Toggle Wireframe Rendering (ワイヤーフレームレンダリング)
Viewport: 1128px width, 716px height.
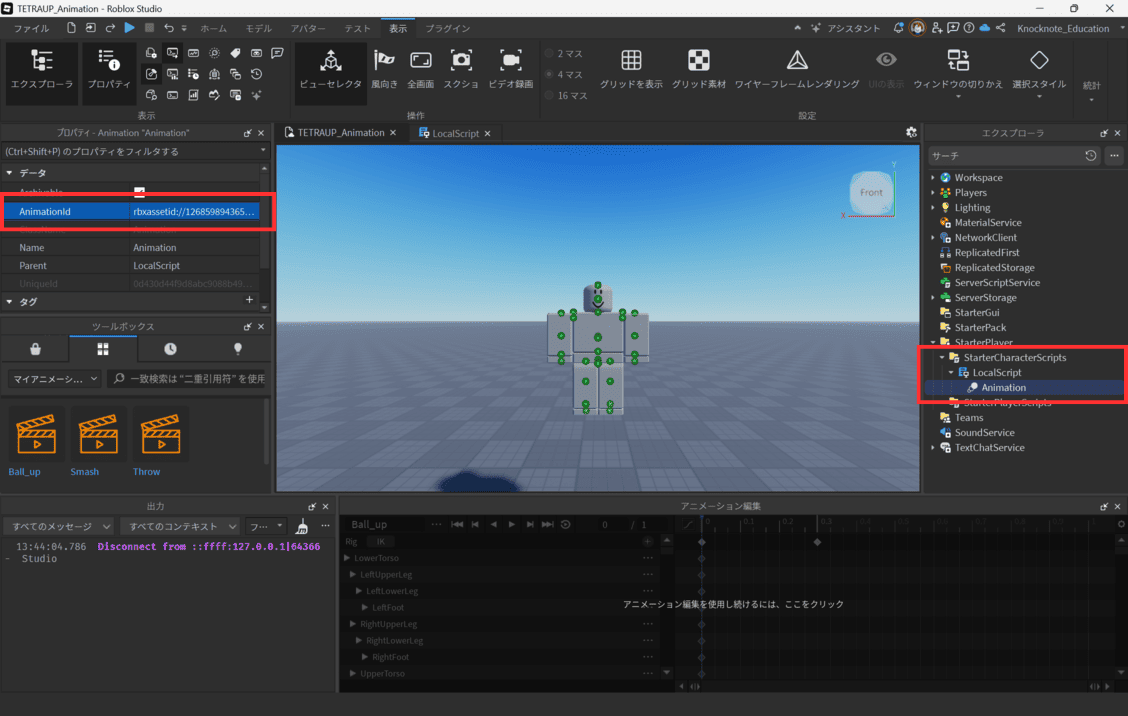[796, 70]
